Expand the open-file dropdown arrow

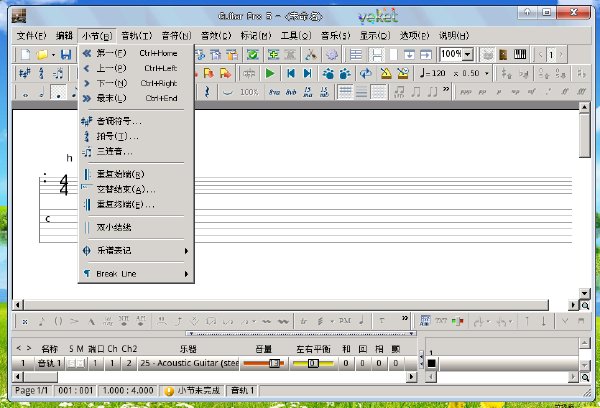[x=53, y=55]
